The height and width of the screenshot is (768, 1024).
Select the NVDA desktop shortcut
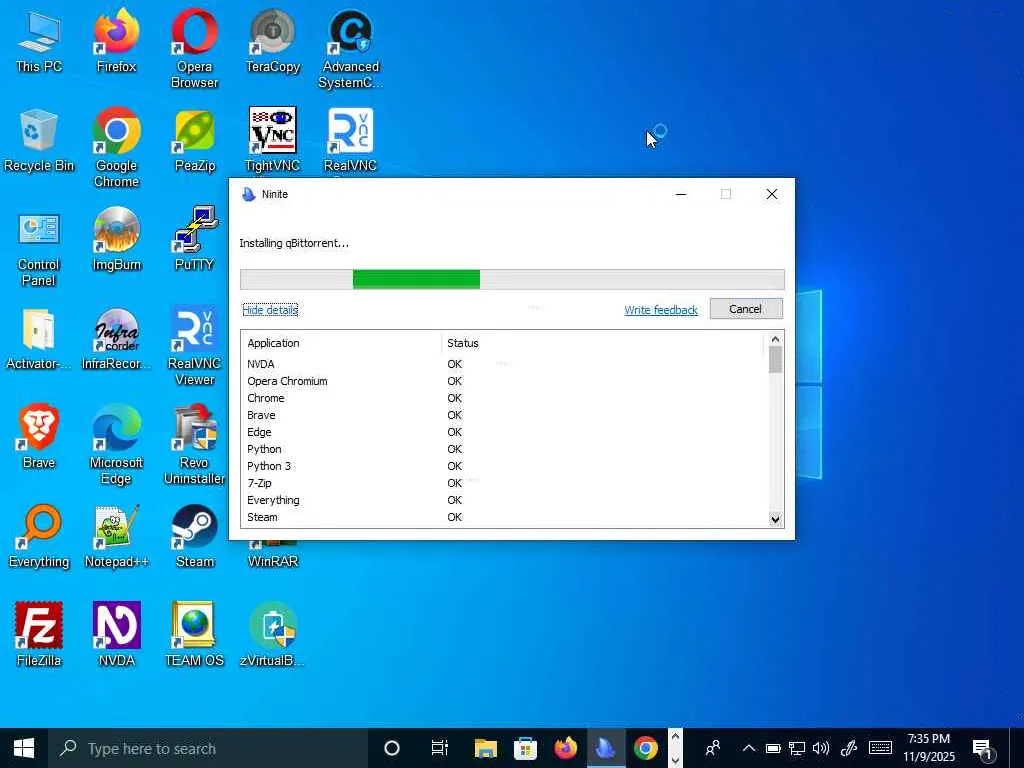pyautogui.click(x=116, y=628)
